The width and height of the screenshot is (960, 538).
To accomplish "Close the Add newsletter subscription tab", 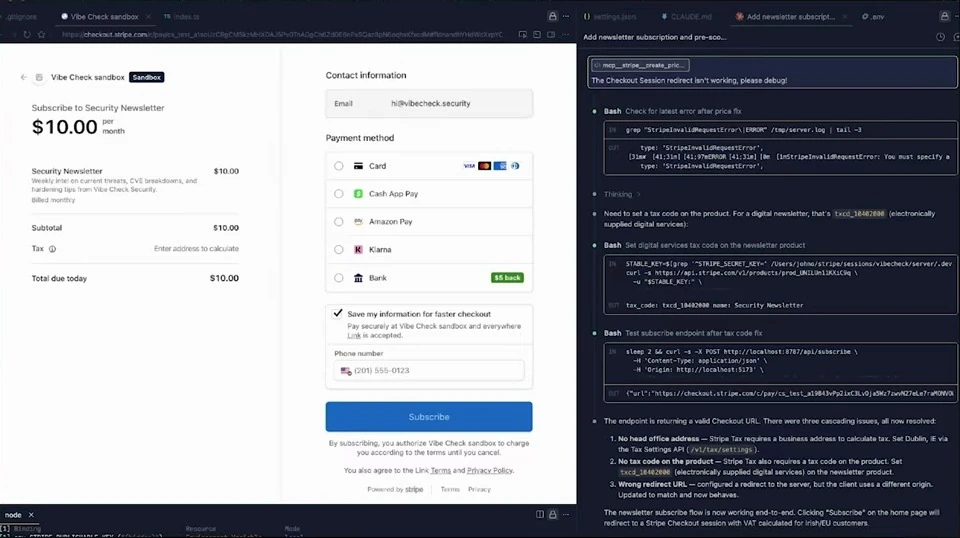I will pos(845,17).
